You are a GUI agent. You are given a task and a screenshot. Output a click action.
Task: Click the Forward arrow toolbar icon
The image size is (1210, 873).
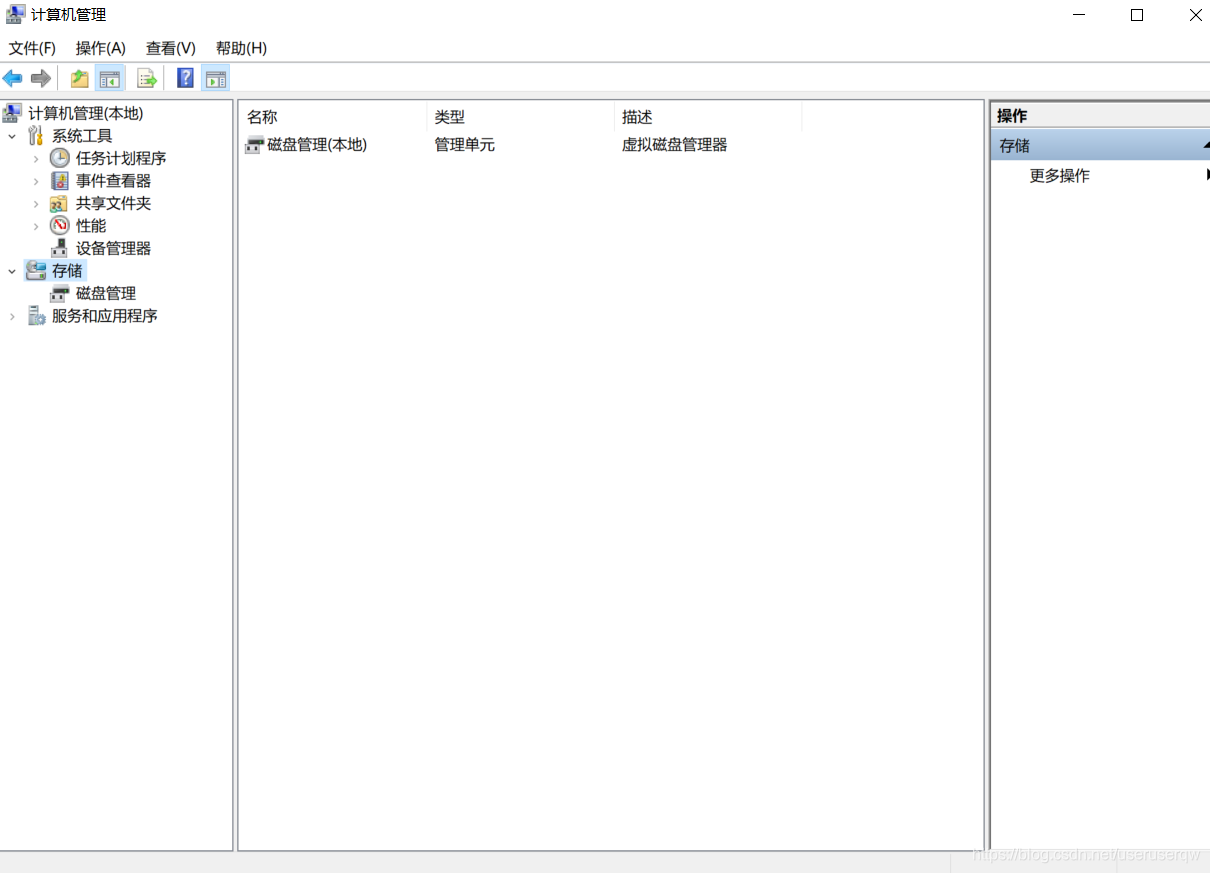click(41, 78)
